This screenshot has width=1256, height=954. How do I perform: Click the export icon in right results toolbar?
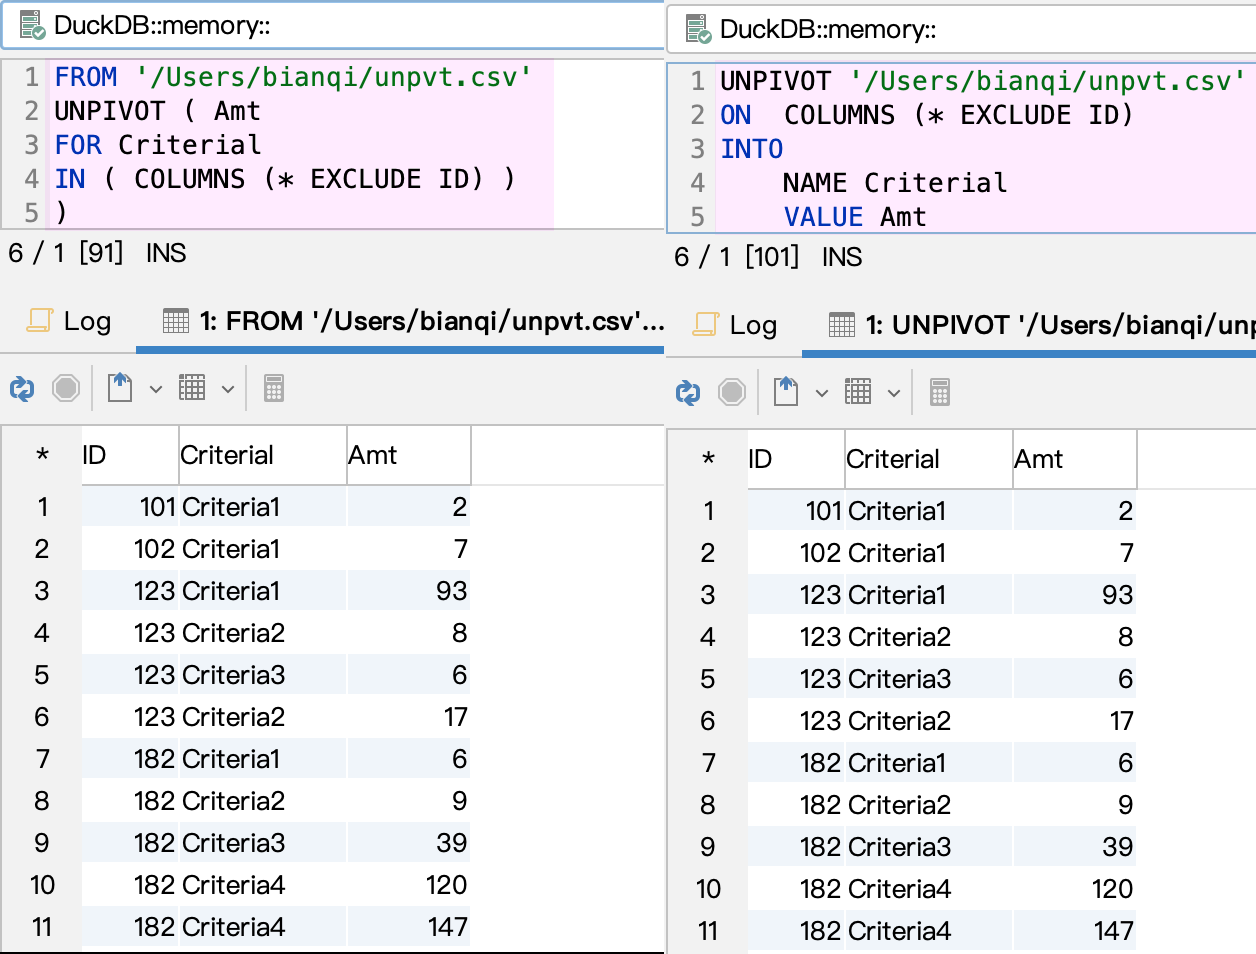point(786,392)
